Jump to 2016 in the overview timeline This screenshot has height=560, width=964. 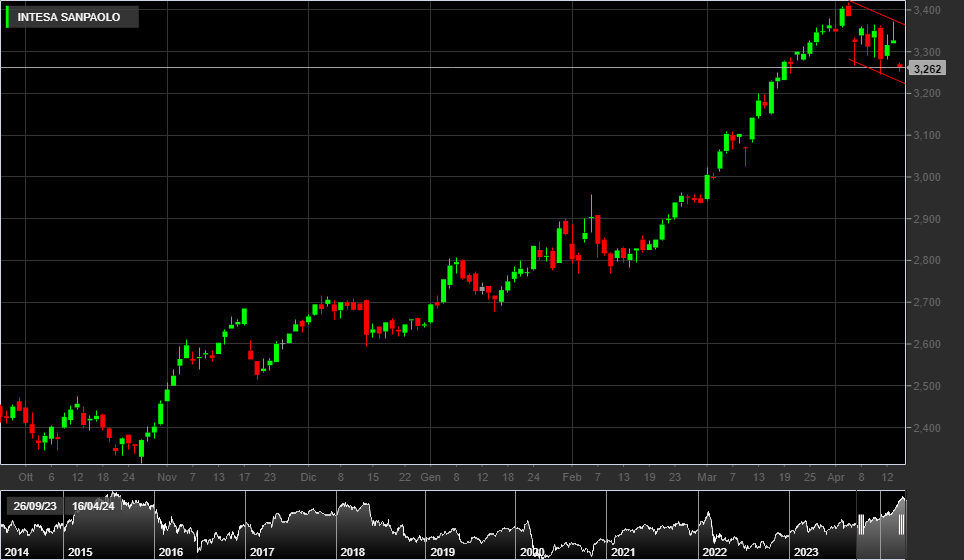coord(170,552)
